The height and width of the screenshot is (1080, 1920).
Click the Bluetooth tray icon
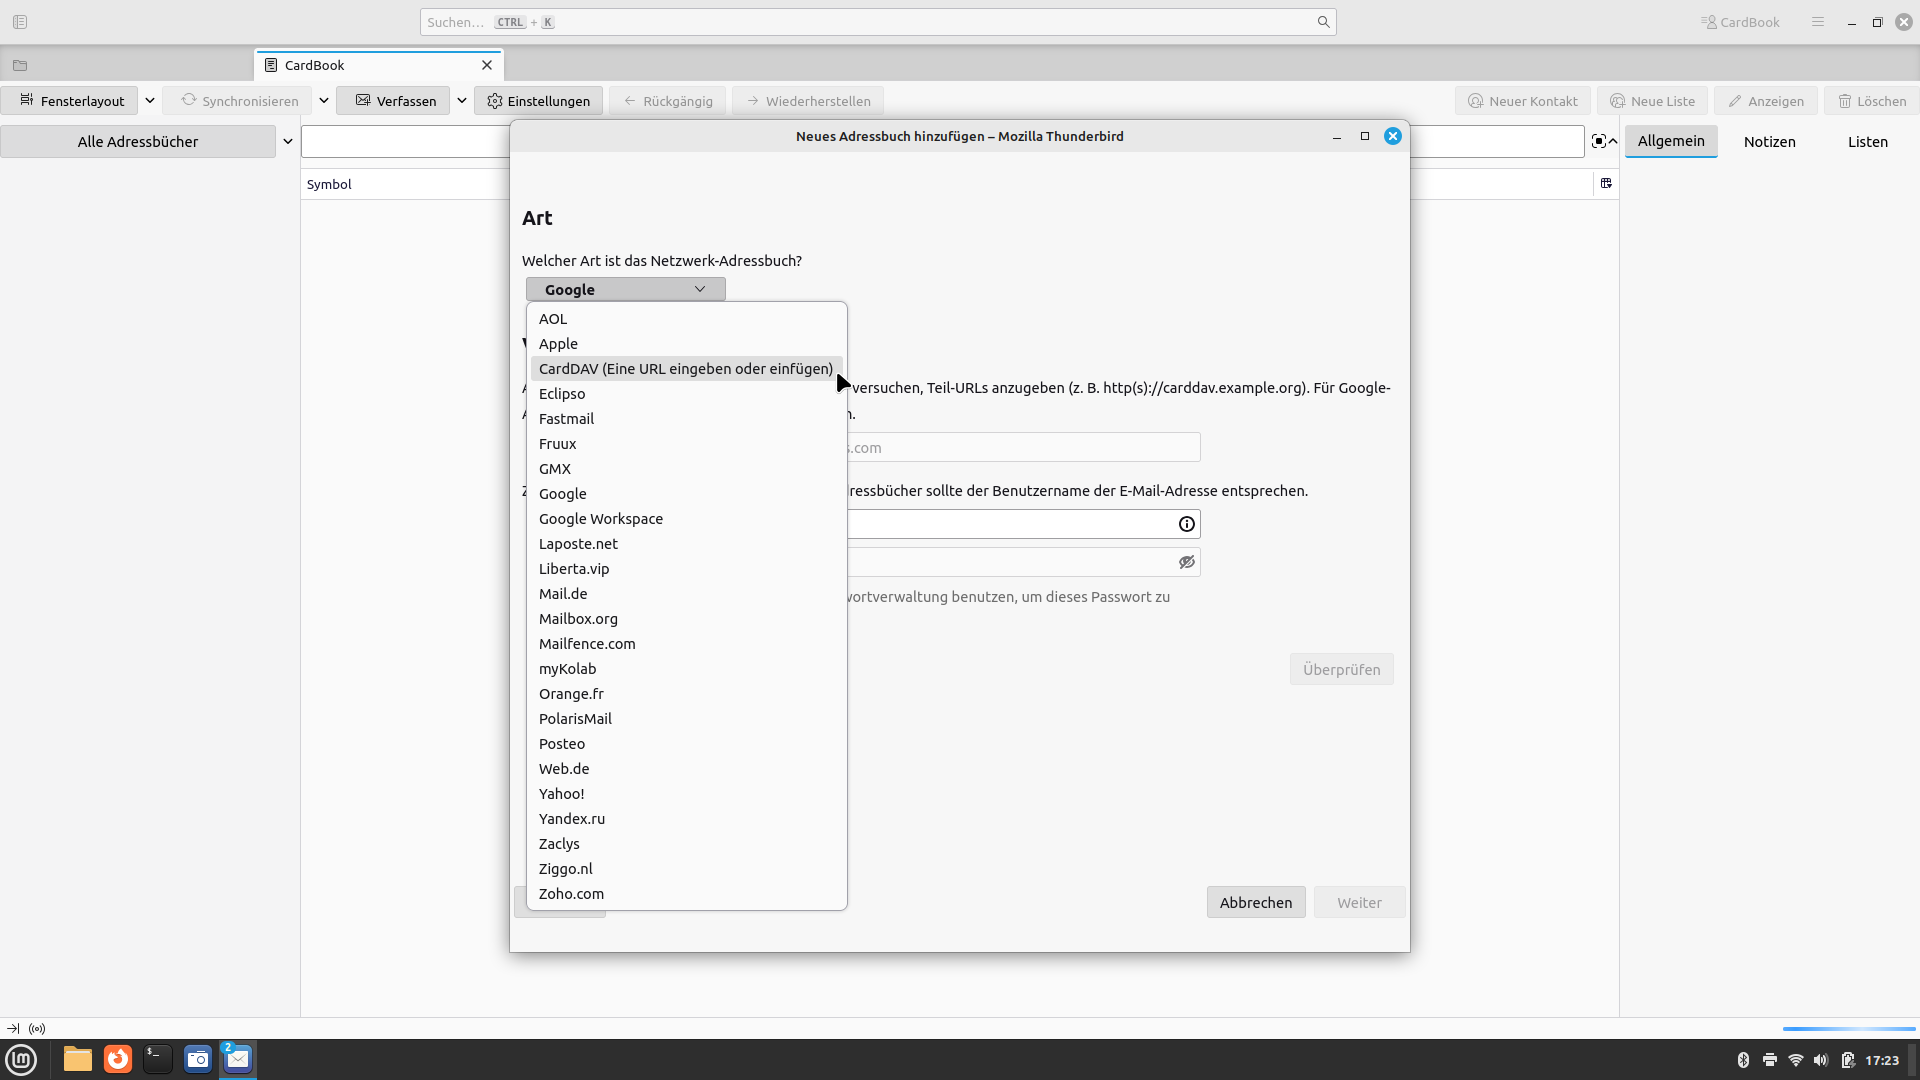1743,1060
